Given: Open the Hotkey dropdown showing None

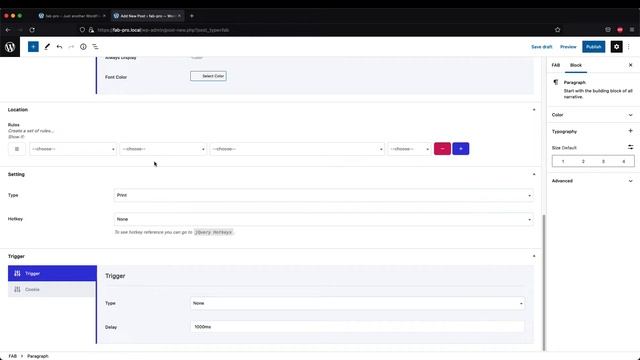Looking at the screenshot, I should (x=324, y=219).
